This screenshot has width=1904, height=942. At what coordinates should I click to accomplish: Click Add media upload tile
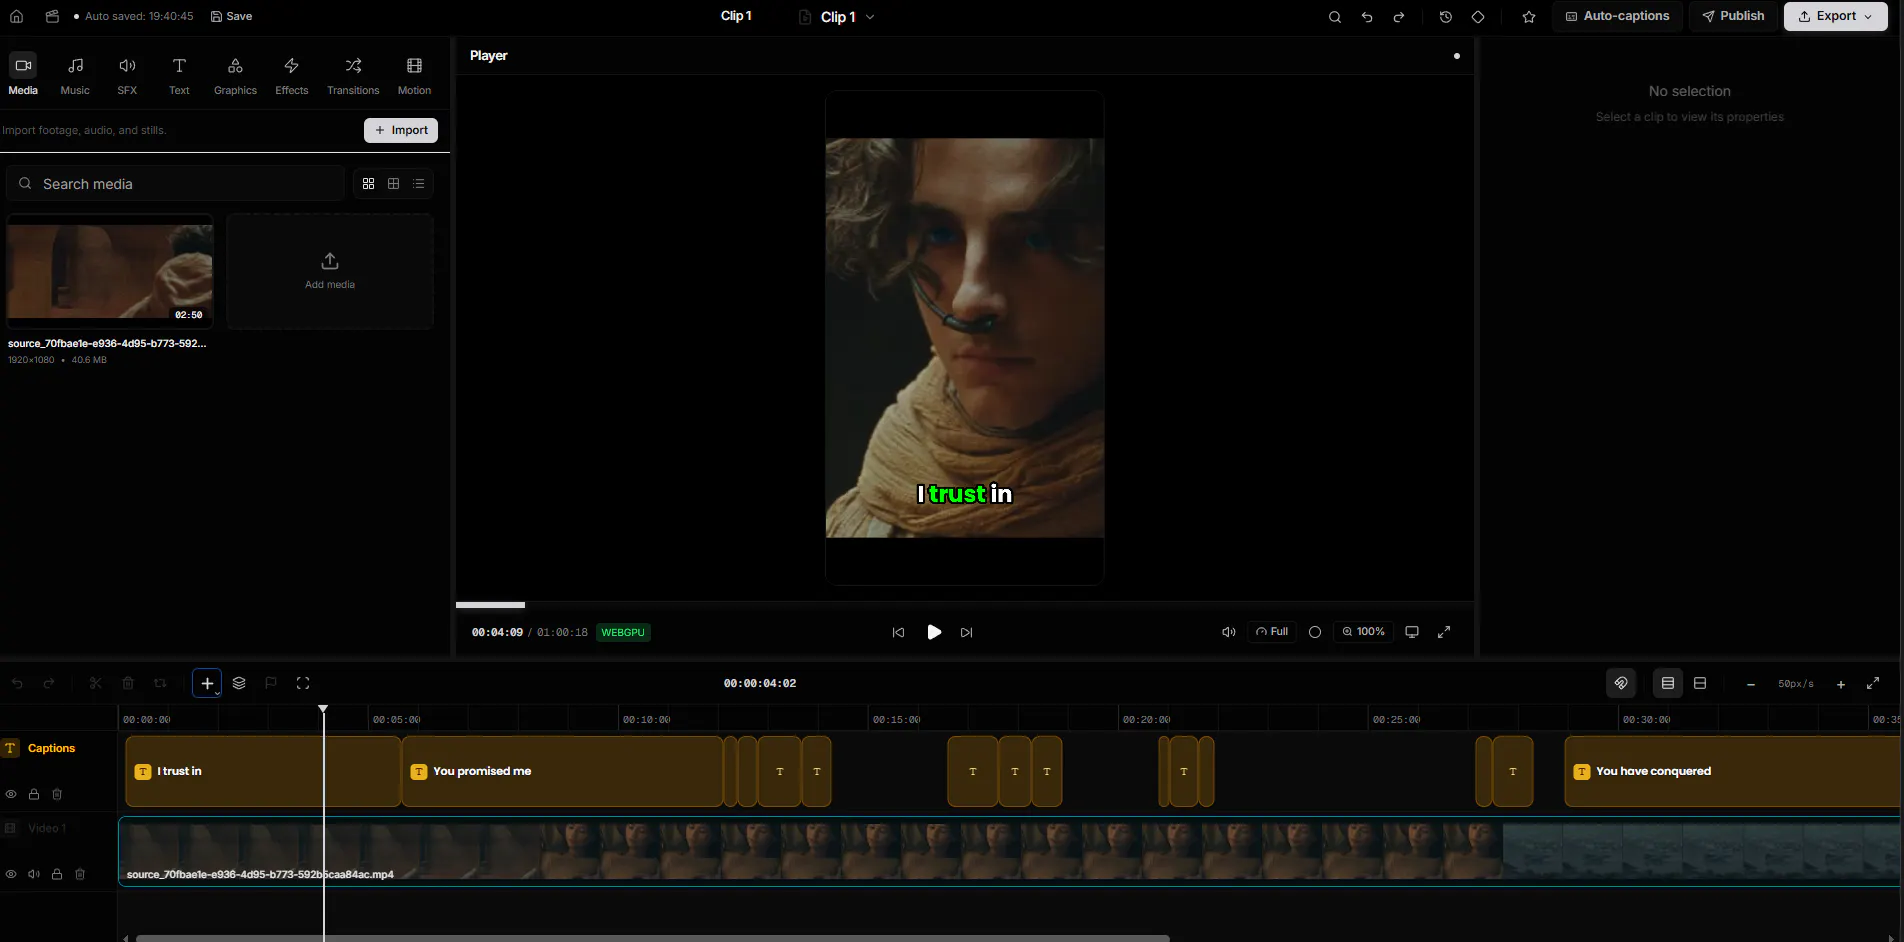click(x=330, y=271)
